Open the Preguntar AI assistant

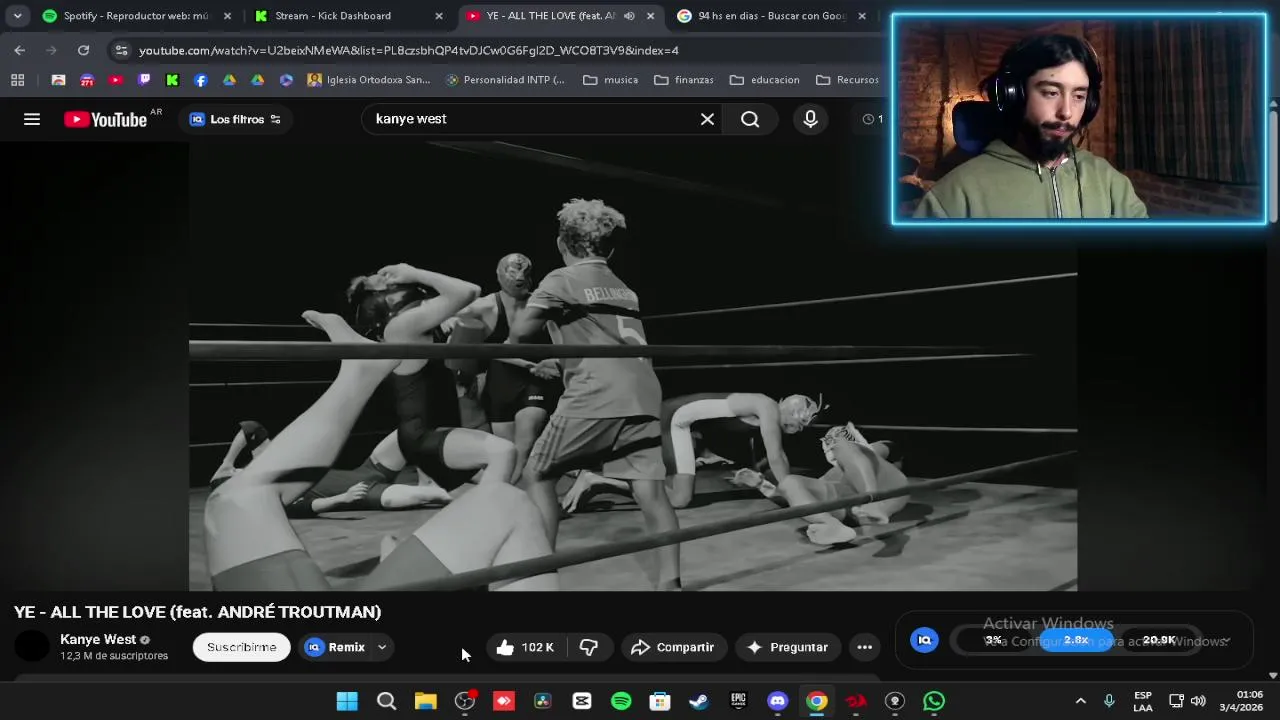tap(787, 647)
